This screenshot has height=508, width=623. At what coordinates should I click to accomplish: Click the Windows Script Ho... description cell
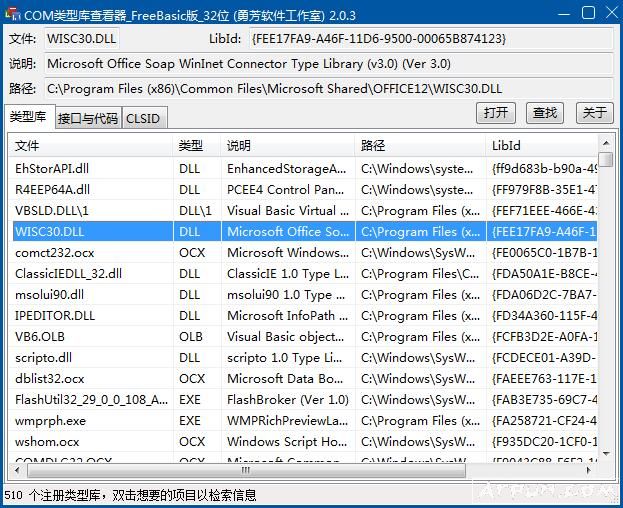point(288,442)
